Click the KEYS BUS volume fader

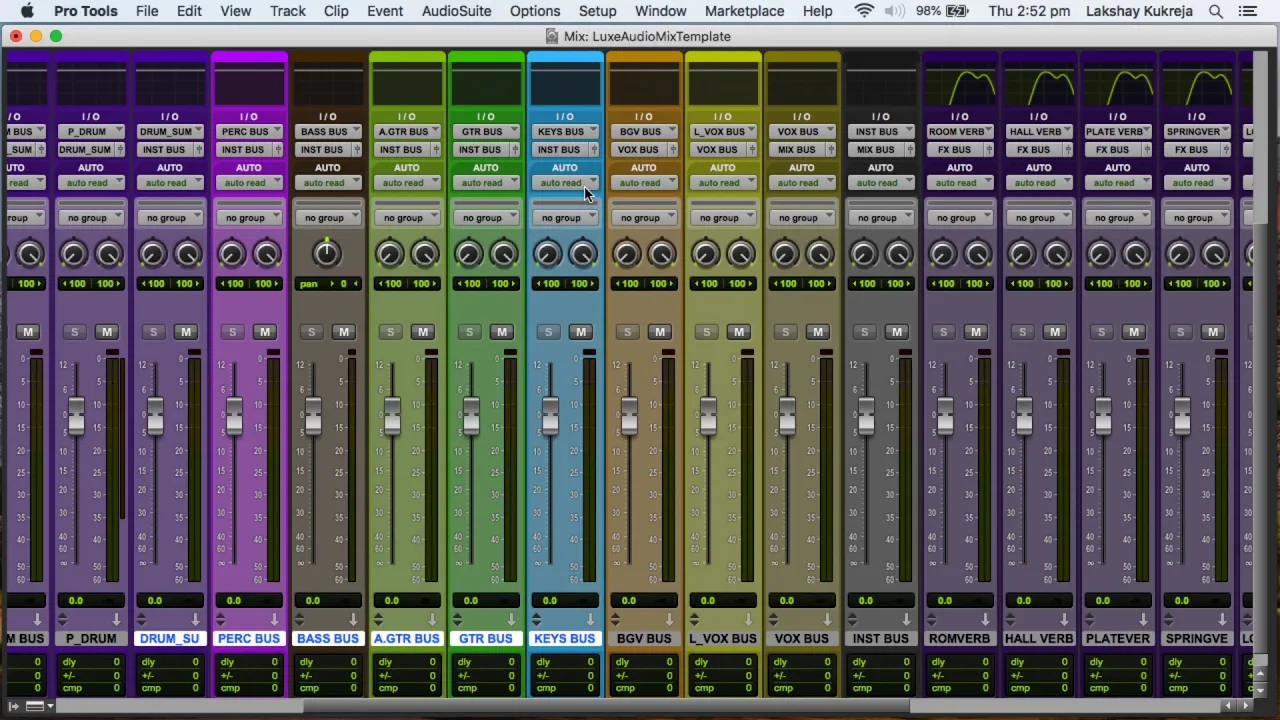(549, 414)
